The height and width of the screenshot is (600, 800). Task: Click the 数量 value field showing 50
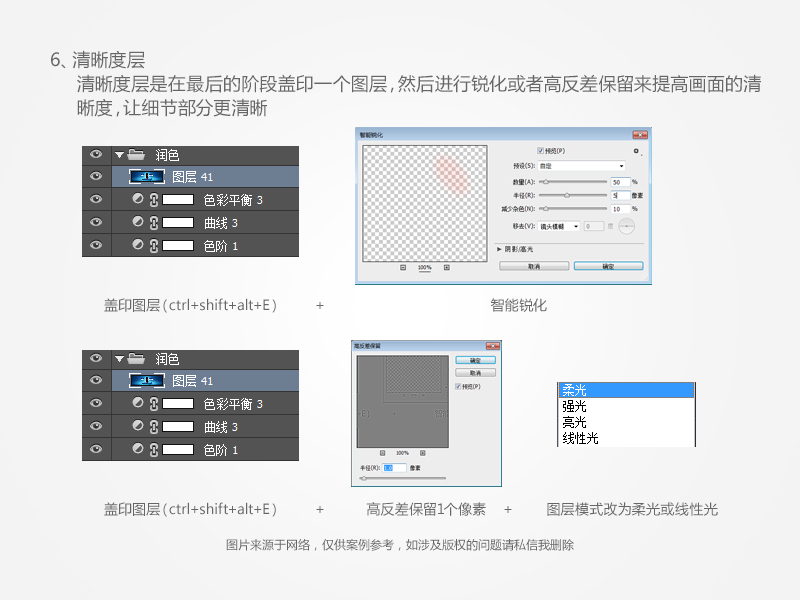[x=620, y=182]
